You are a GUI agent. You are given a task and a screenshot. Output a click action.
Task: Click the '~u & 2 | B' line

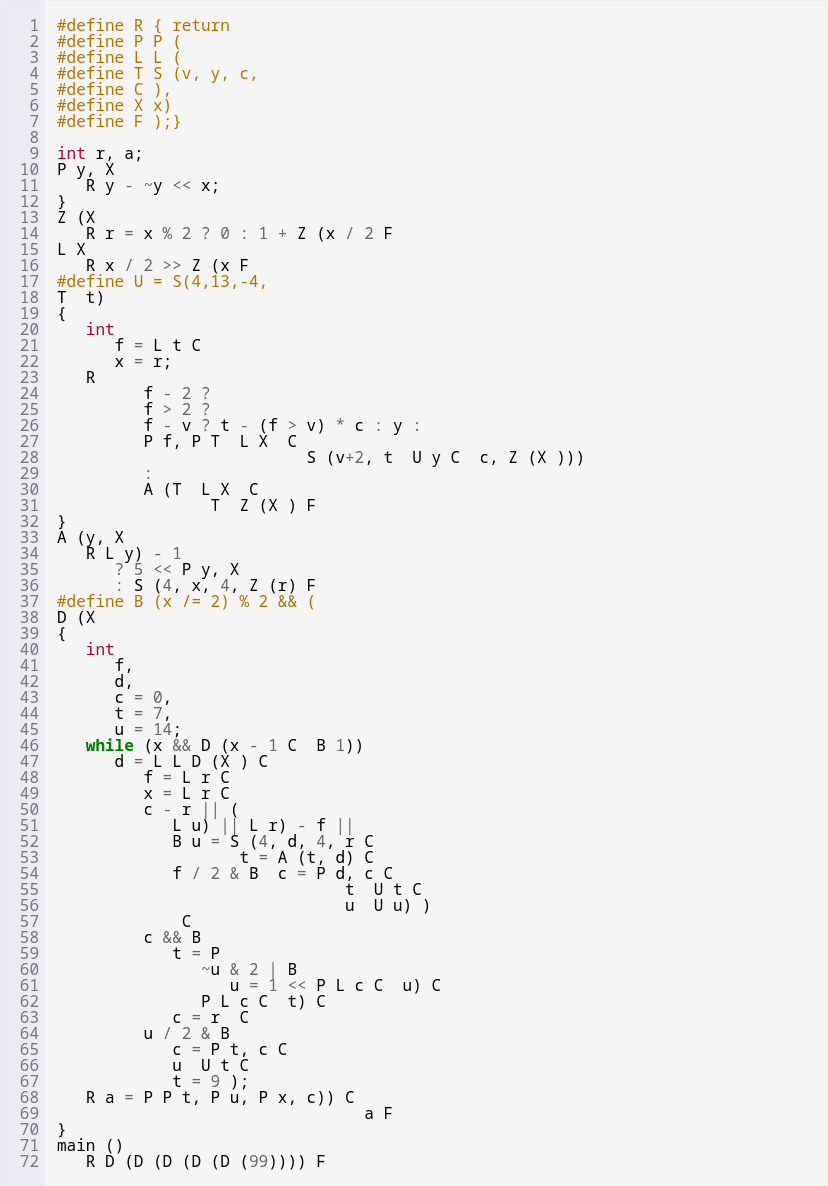pos(249,970)
